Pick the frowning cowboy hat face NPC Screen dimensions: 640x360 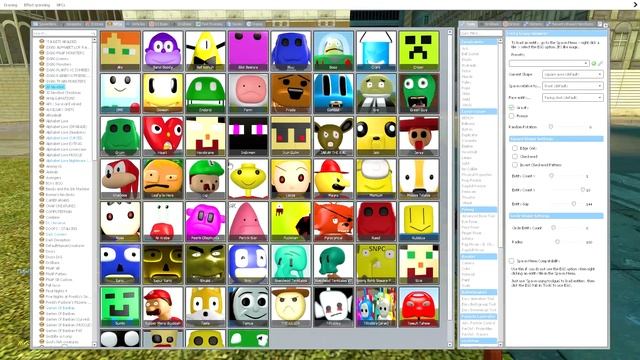tap(291, 307)
